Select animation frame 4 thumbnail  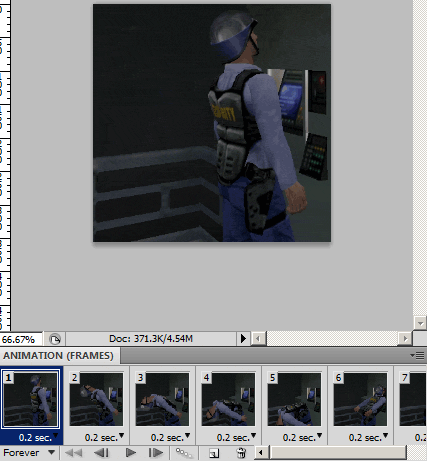click(x=228, y=399)
